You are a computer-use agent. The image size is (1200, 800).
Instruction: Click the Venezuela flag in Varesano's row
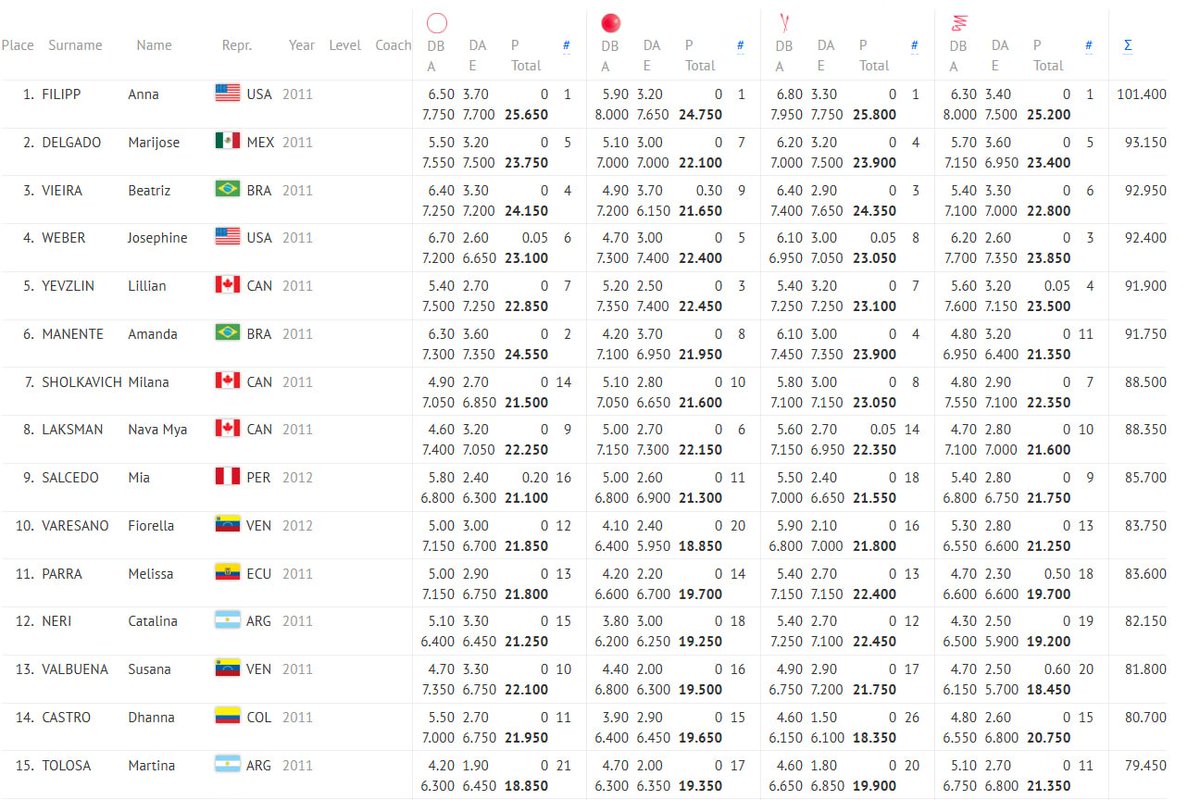228,525
